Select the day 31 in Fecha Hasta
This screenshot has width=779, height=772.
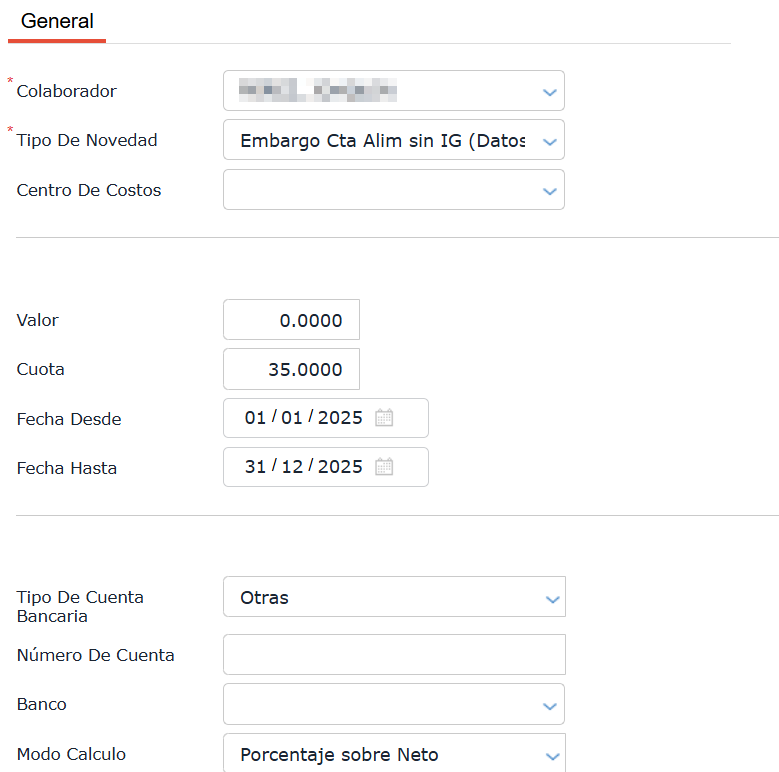tap(255, 467)
